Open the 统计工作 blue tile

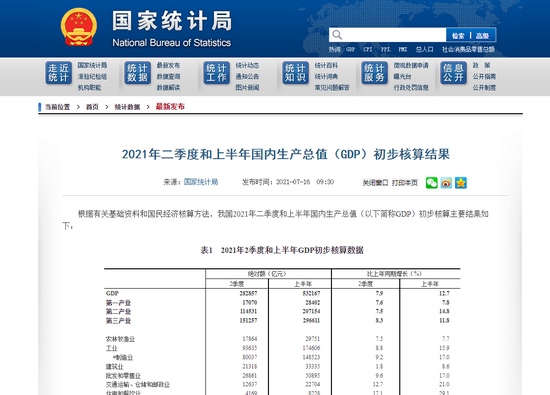click(x=216, y=73)
